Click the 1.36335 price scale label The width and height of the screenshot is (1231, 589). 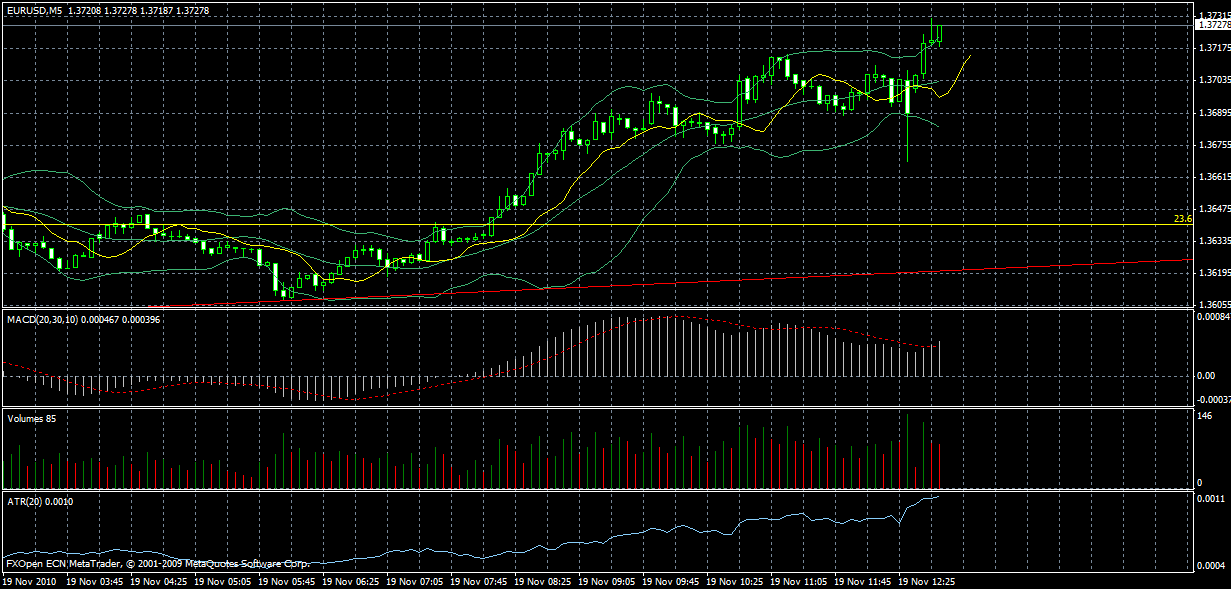(x=1213, y=241)
